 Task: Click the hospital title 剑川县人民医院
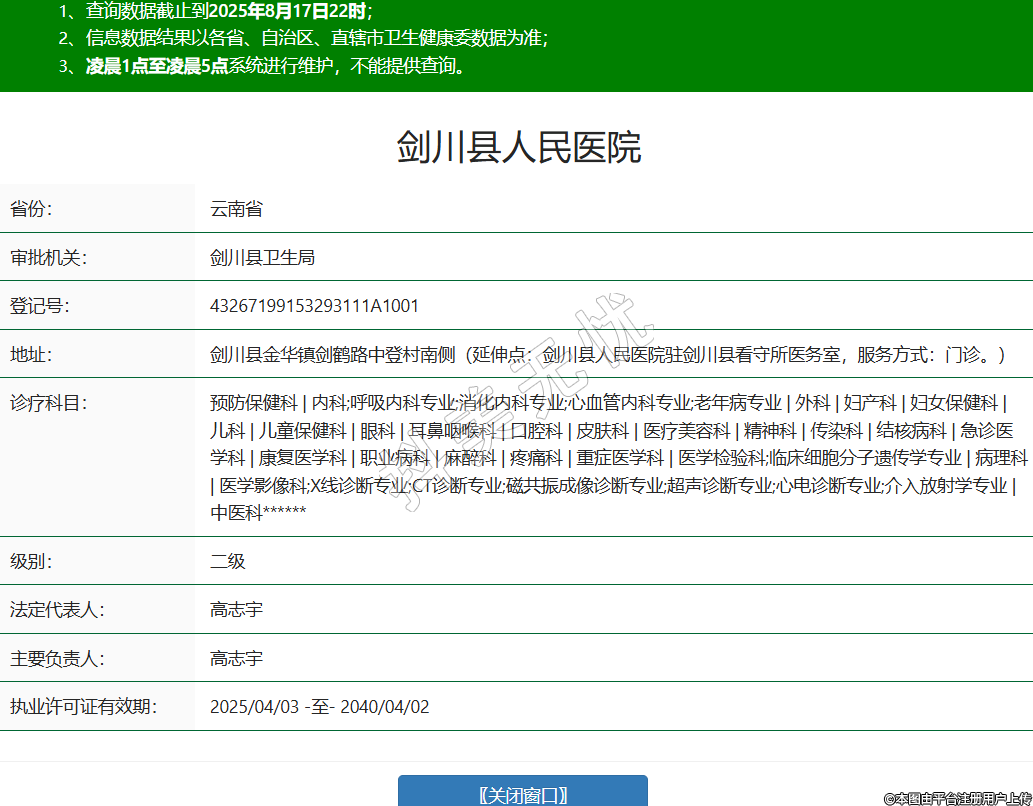pyautogui.click(x=518, y=147)
